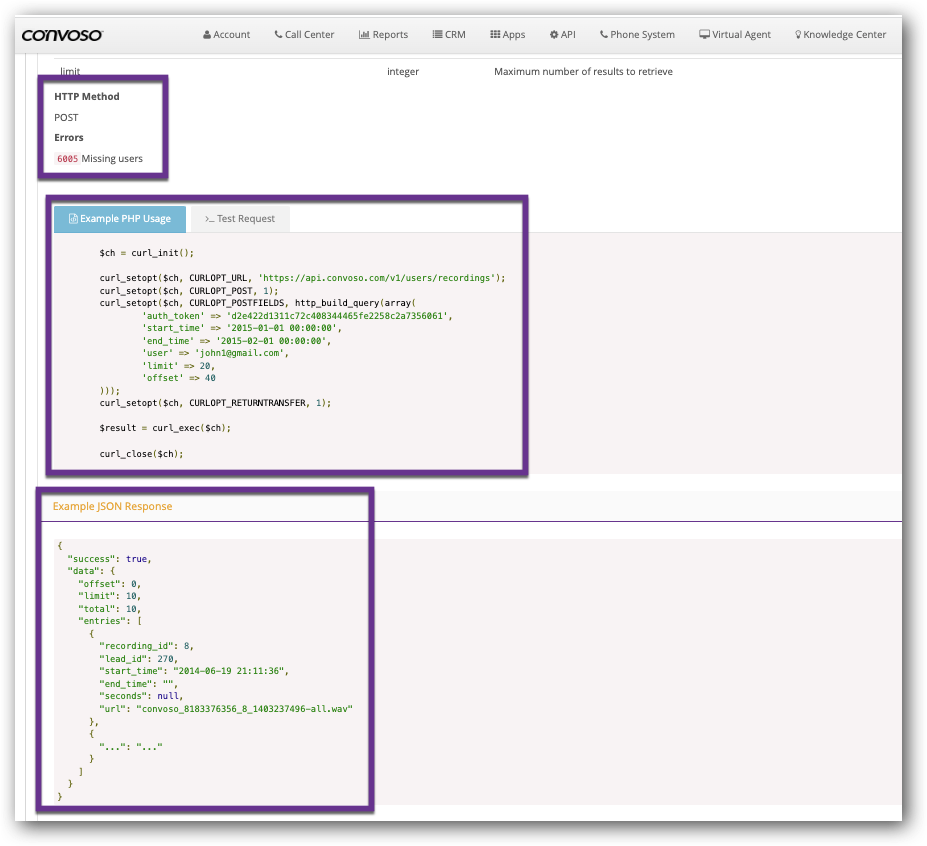Screen dimensions: 927x846
Task: Open the Knowledge Center menu
Action: click(x=841, y=35)
